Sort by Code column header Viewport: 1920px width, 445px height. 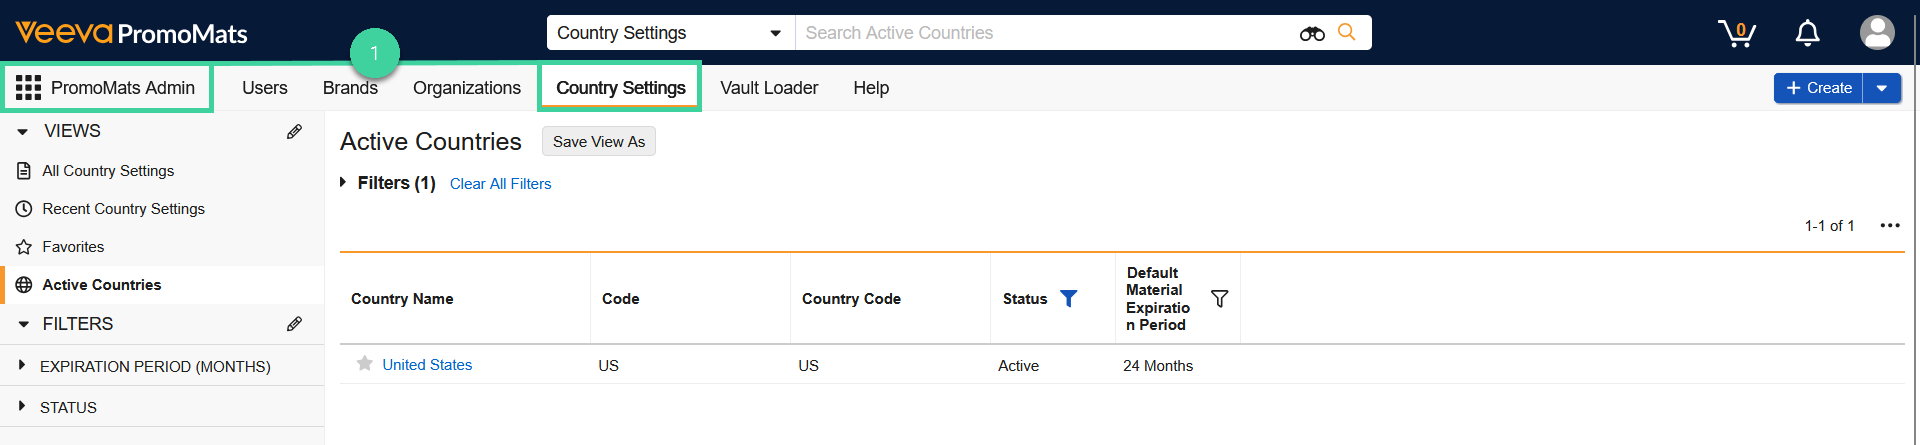621,299
